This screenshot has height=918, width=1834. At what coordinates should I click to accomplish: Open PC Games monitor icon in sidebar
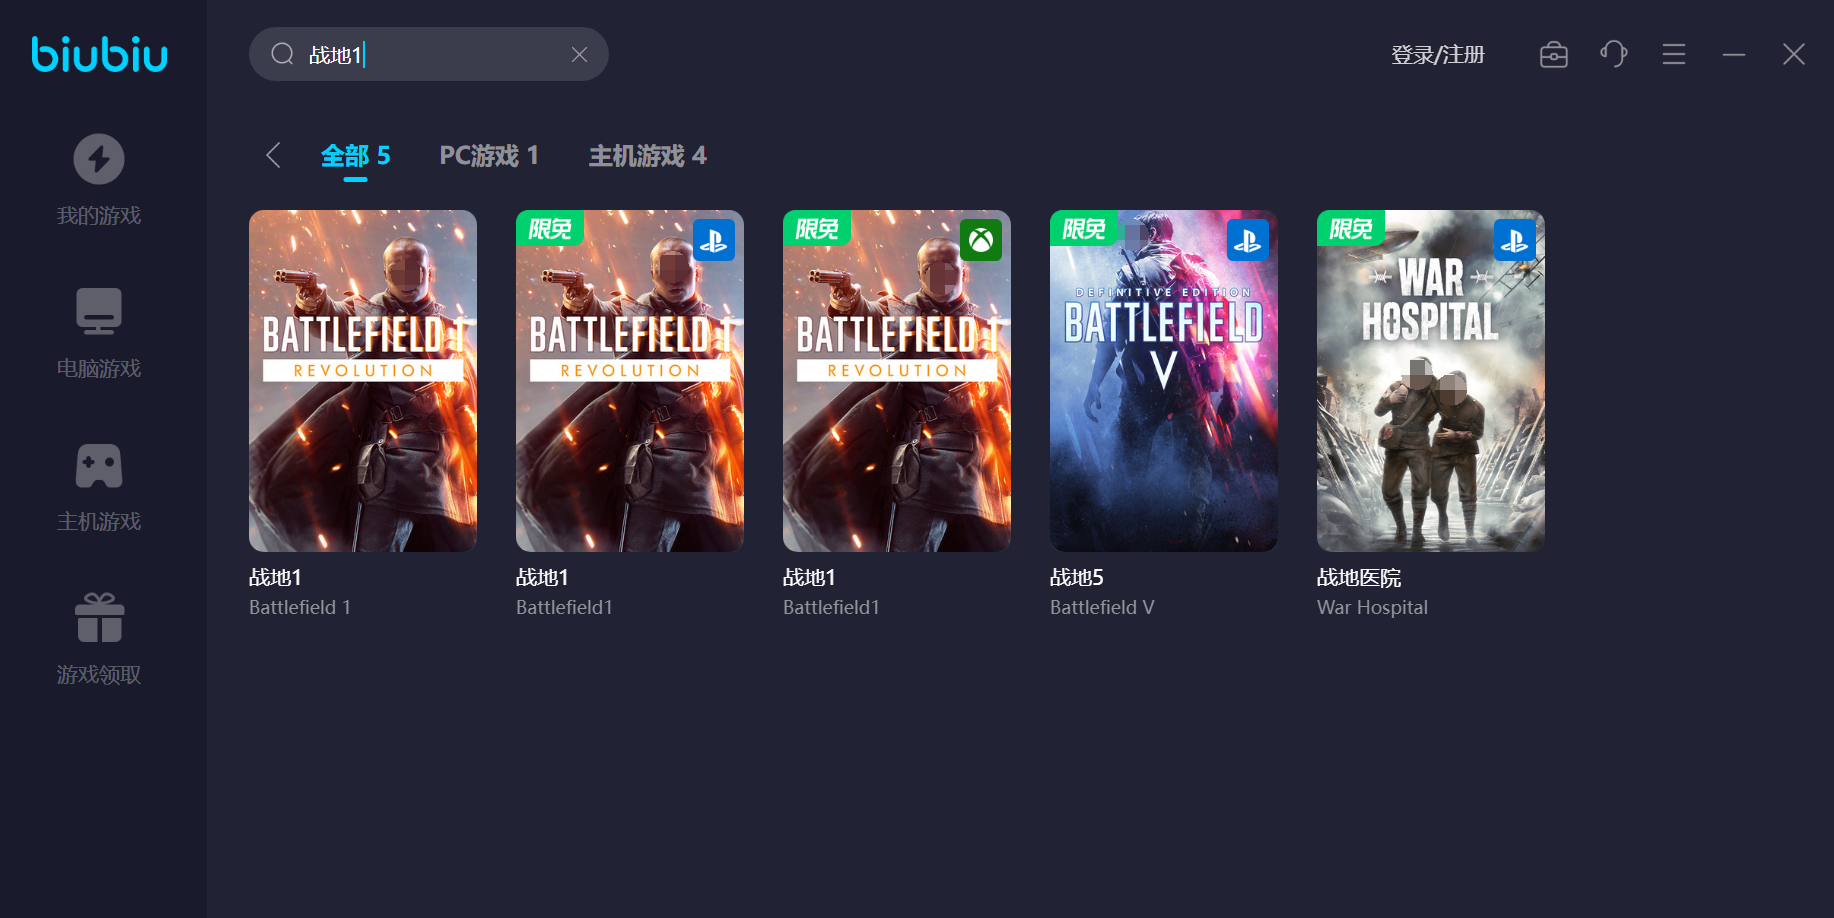(x=99, y=311)
